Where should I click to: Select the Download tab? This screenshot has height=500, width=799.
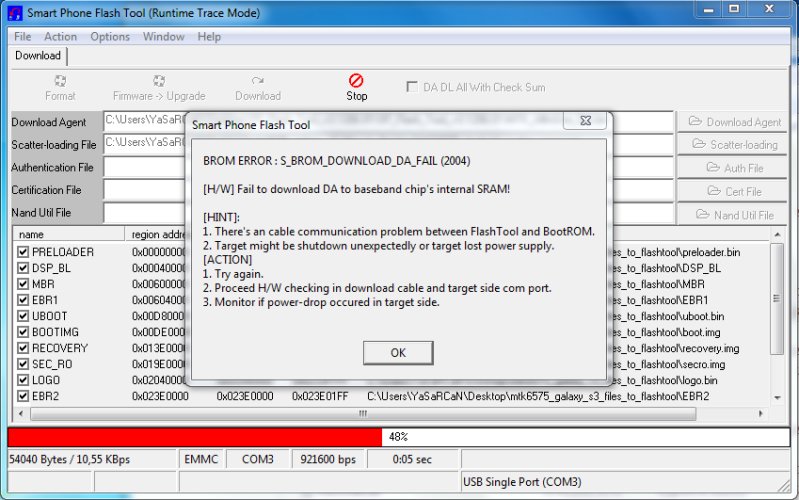click(x=38, y=56)
